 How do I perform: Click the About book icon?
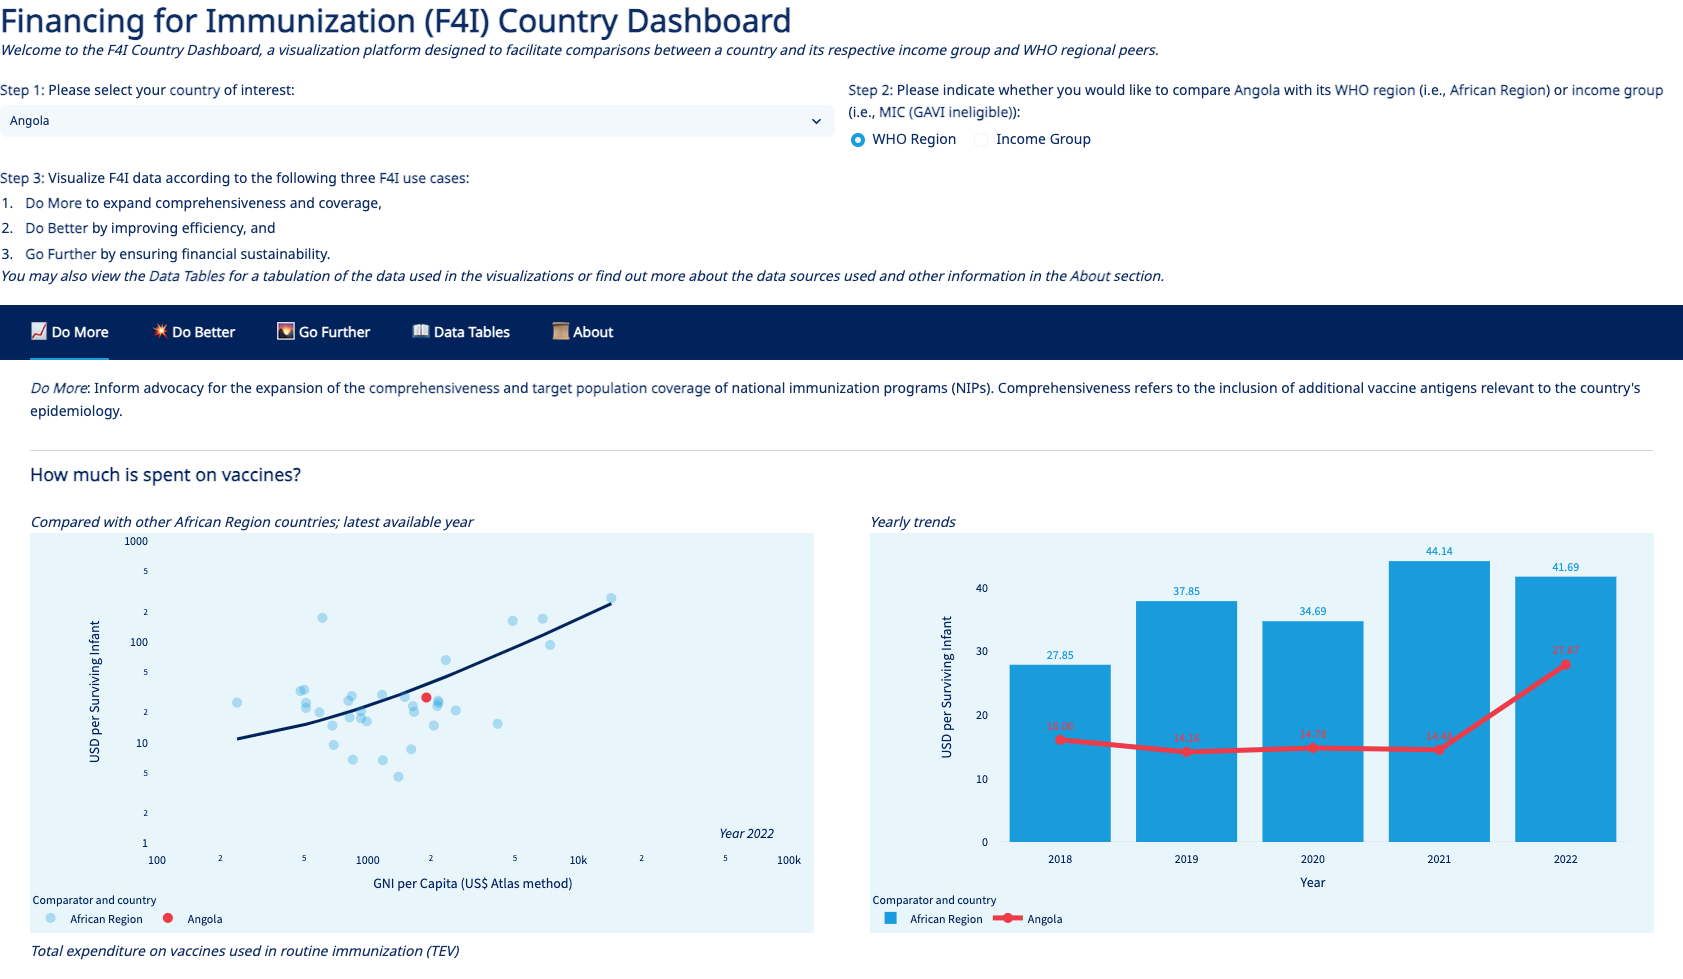(560, 331)
